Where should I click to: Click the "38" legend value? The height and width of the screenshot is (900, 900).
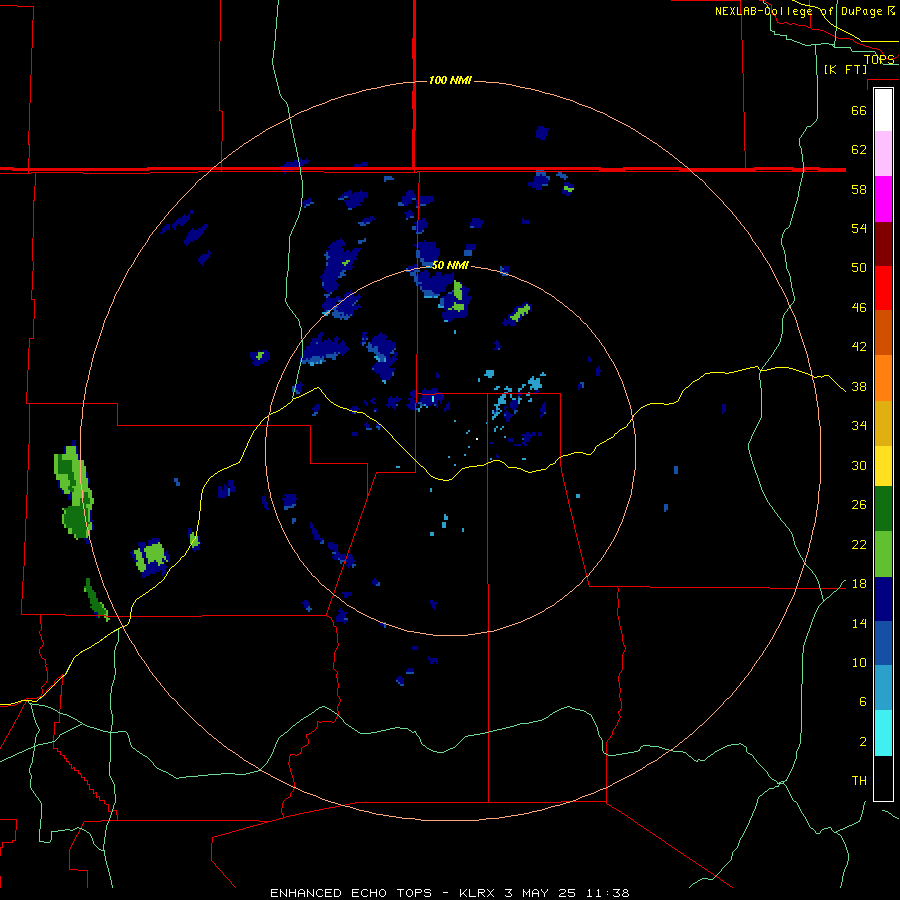point(859,387)
